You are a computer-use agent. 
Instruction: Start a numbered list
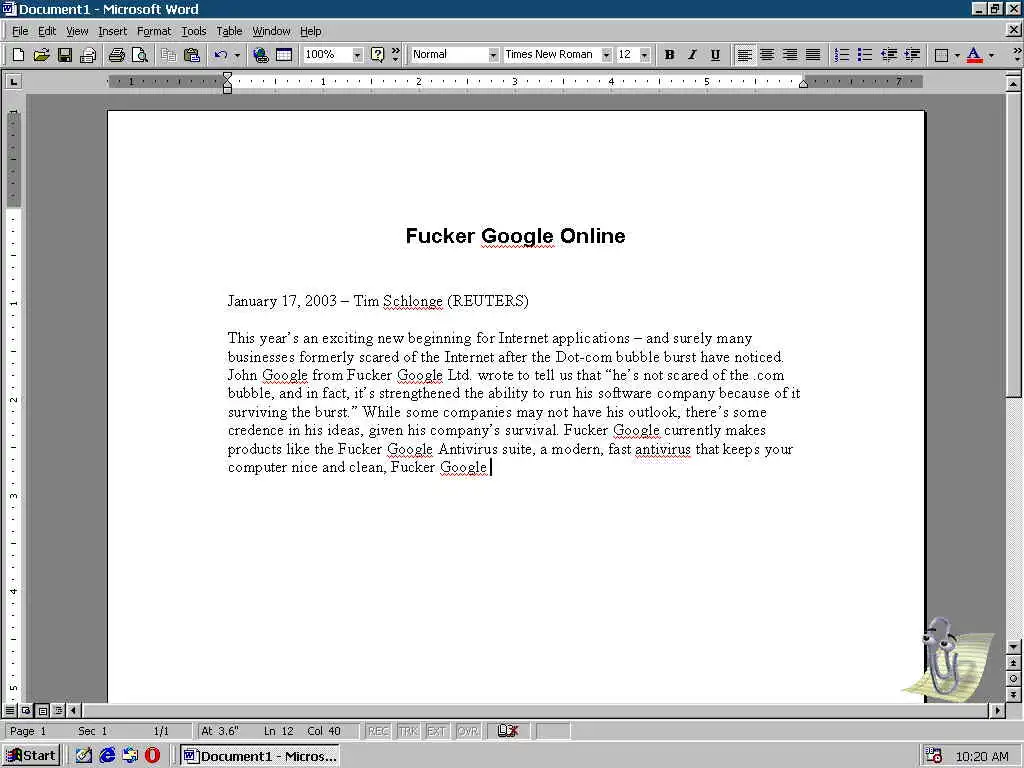tap(842, 55)
